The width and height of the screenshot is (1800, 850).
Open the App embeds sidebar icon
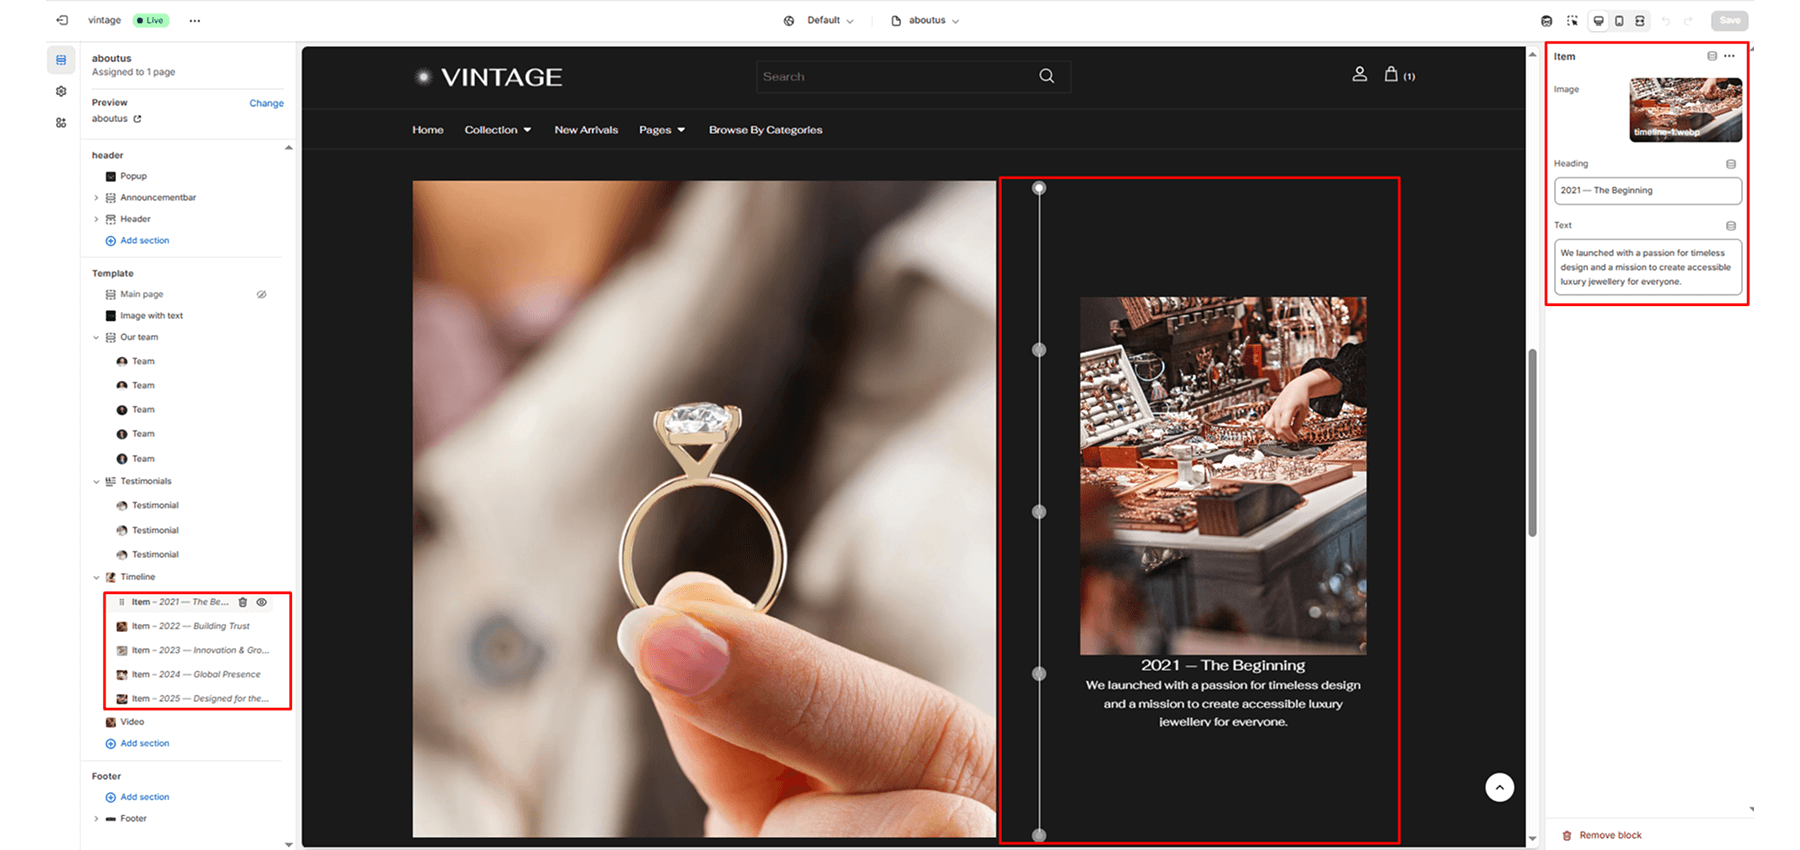pos(61,123)
